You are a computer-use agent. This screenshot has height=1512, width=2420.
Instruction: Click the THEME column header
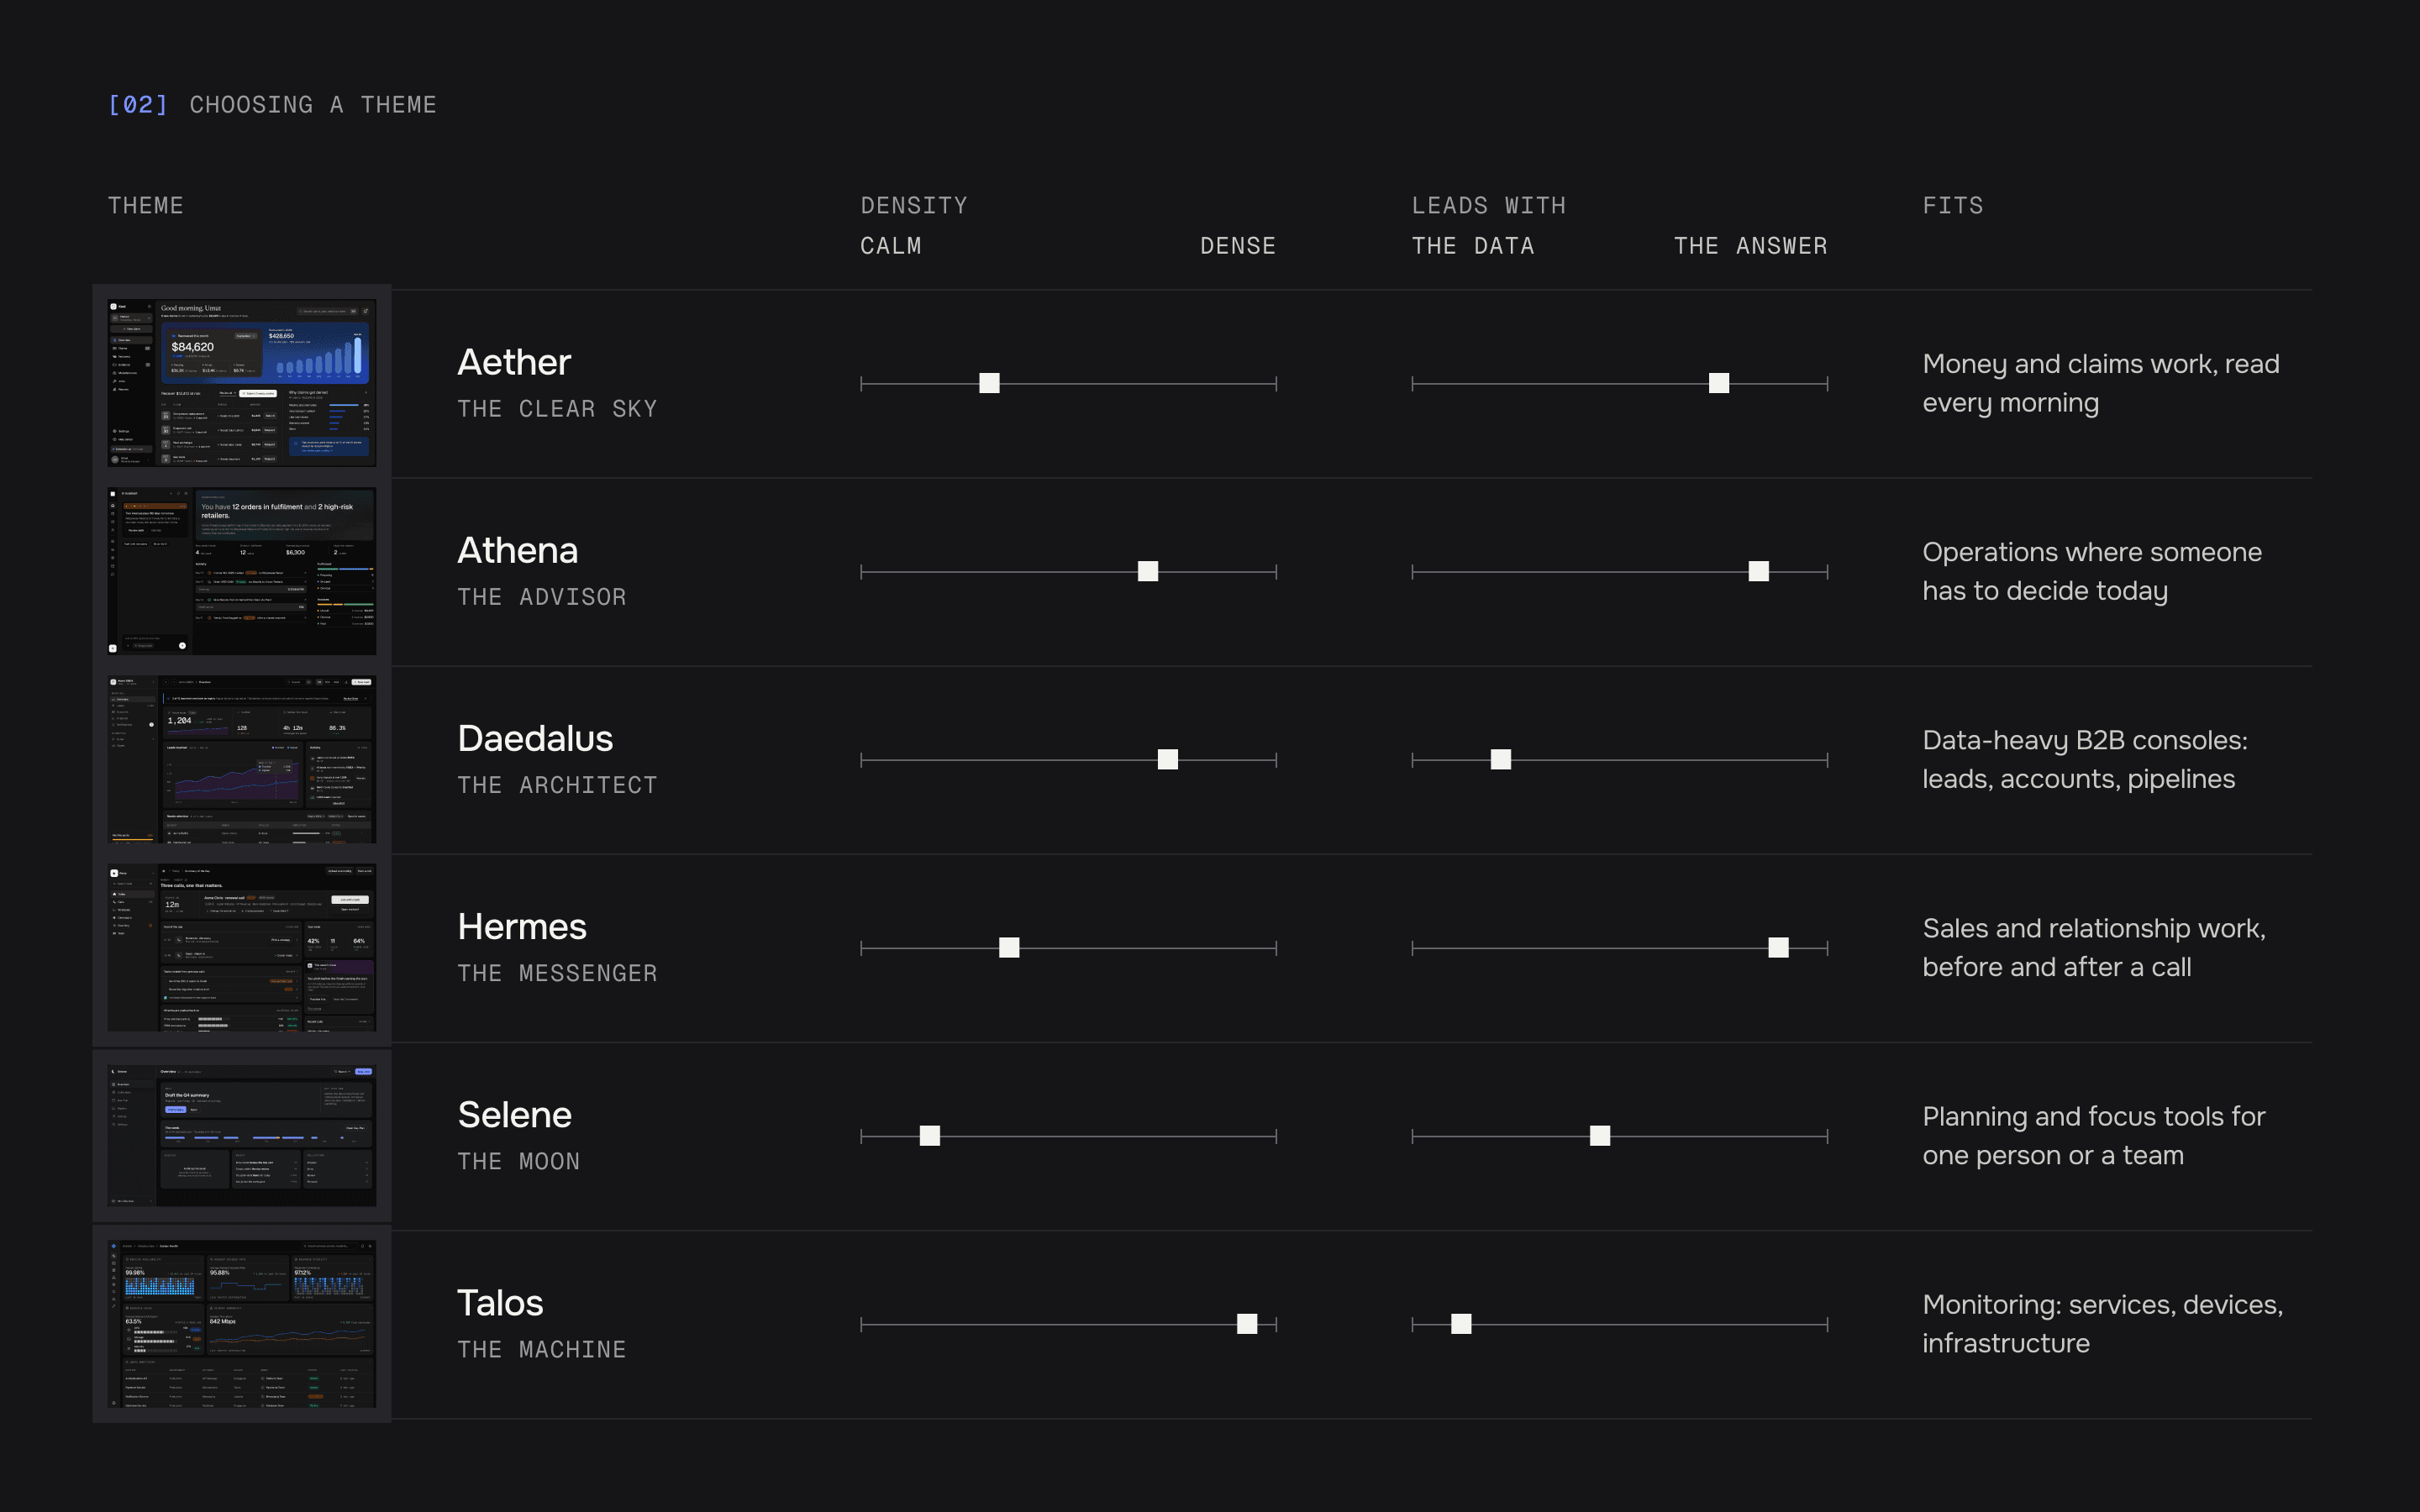[x=146, y=206]
